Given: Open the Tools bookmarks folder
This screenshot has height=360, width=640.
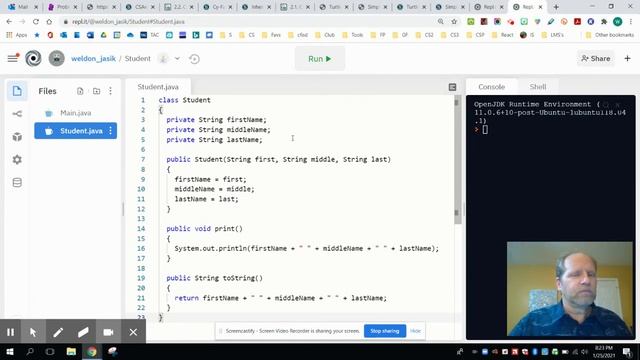Looking at the screenshot, I should [x=353, y=35].
